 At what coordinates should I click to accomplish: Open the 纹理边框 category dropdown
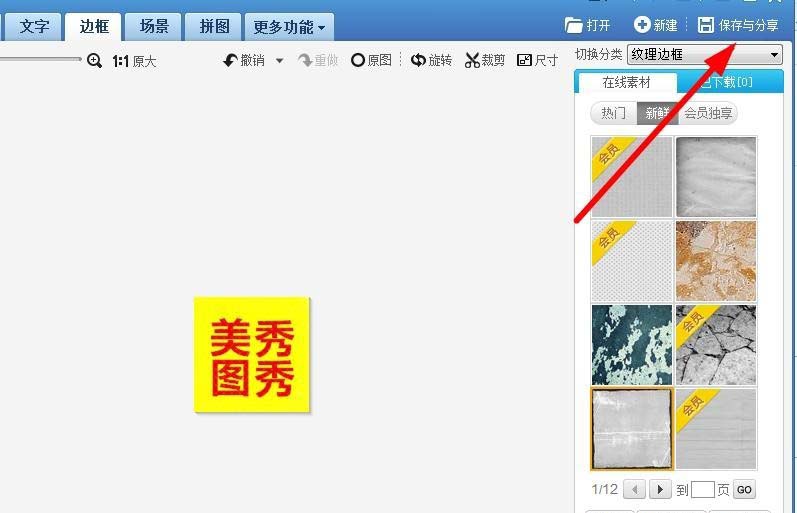(705, 54)
